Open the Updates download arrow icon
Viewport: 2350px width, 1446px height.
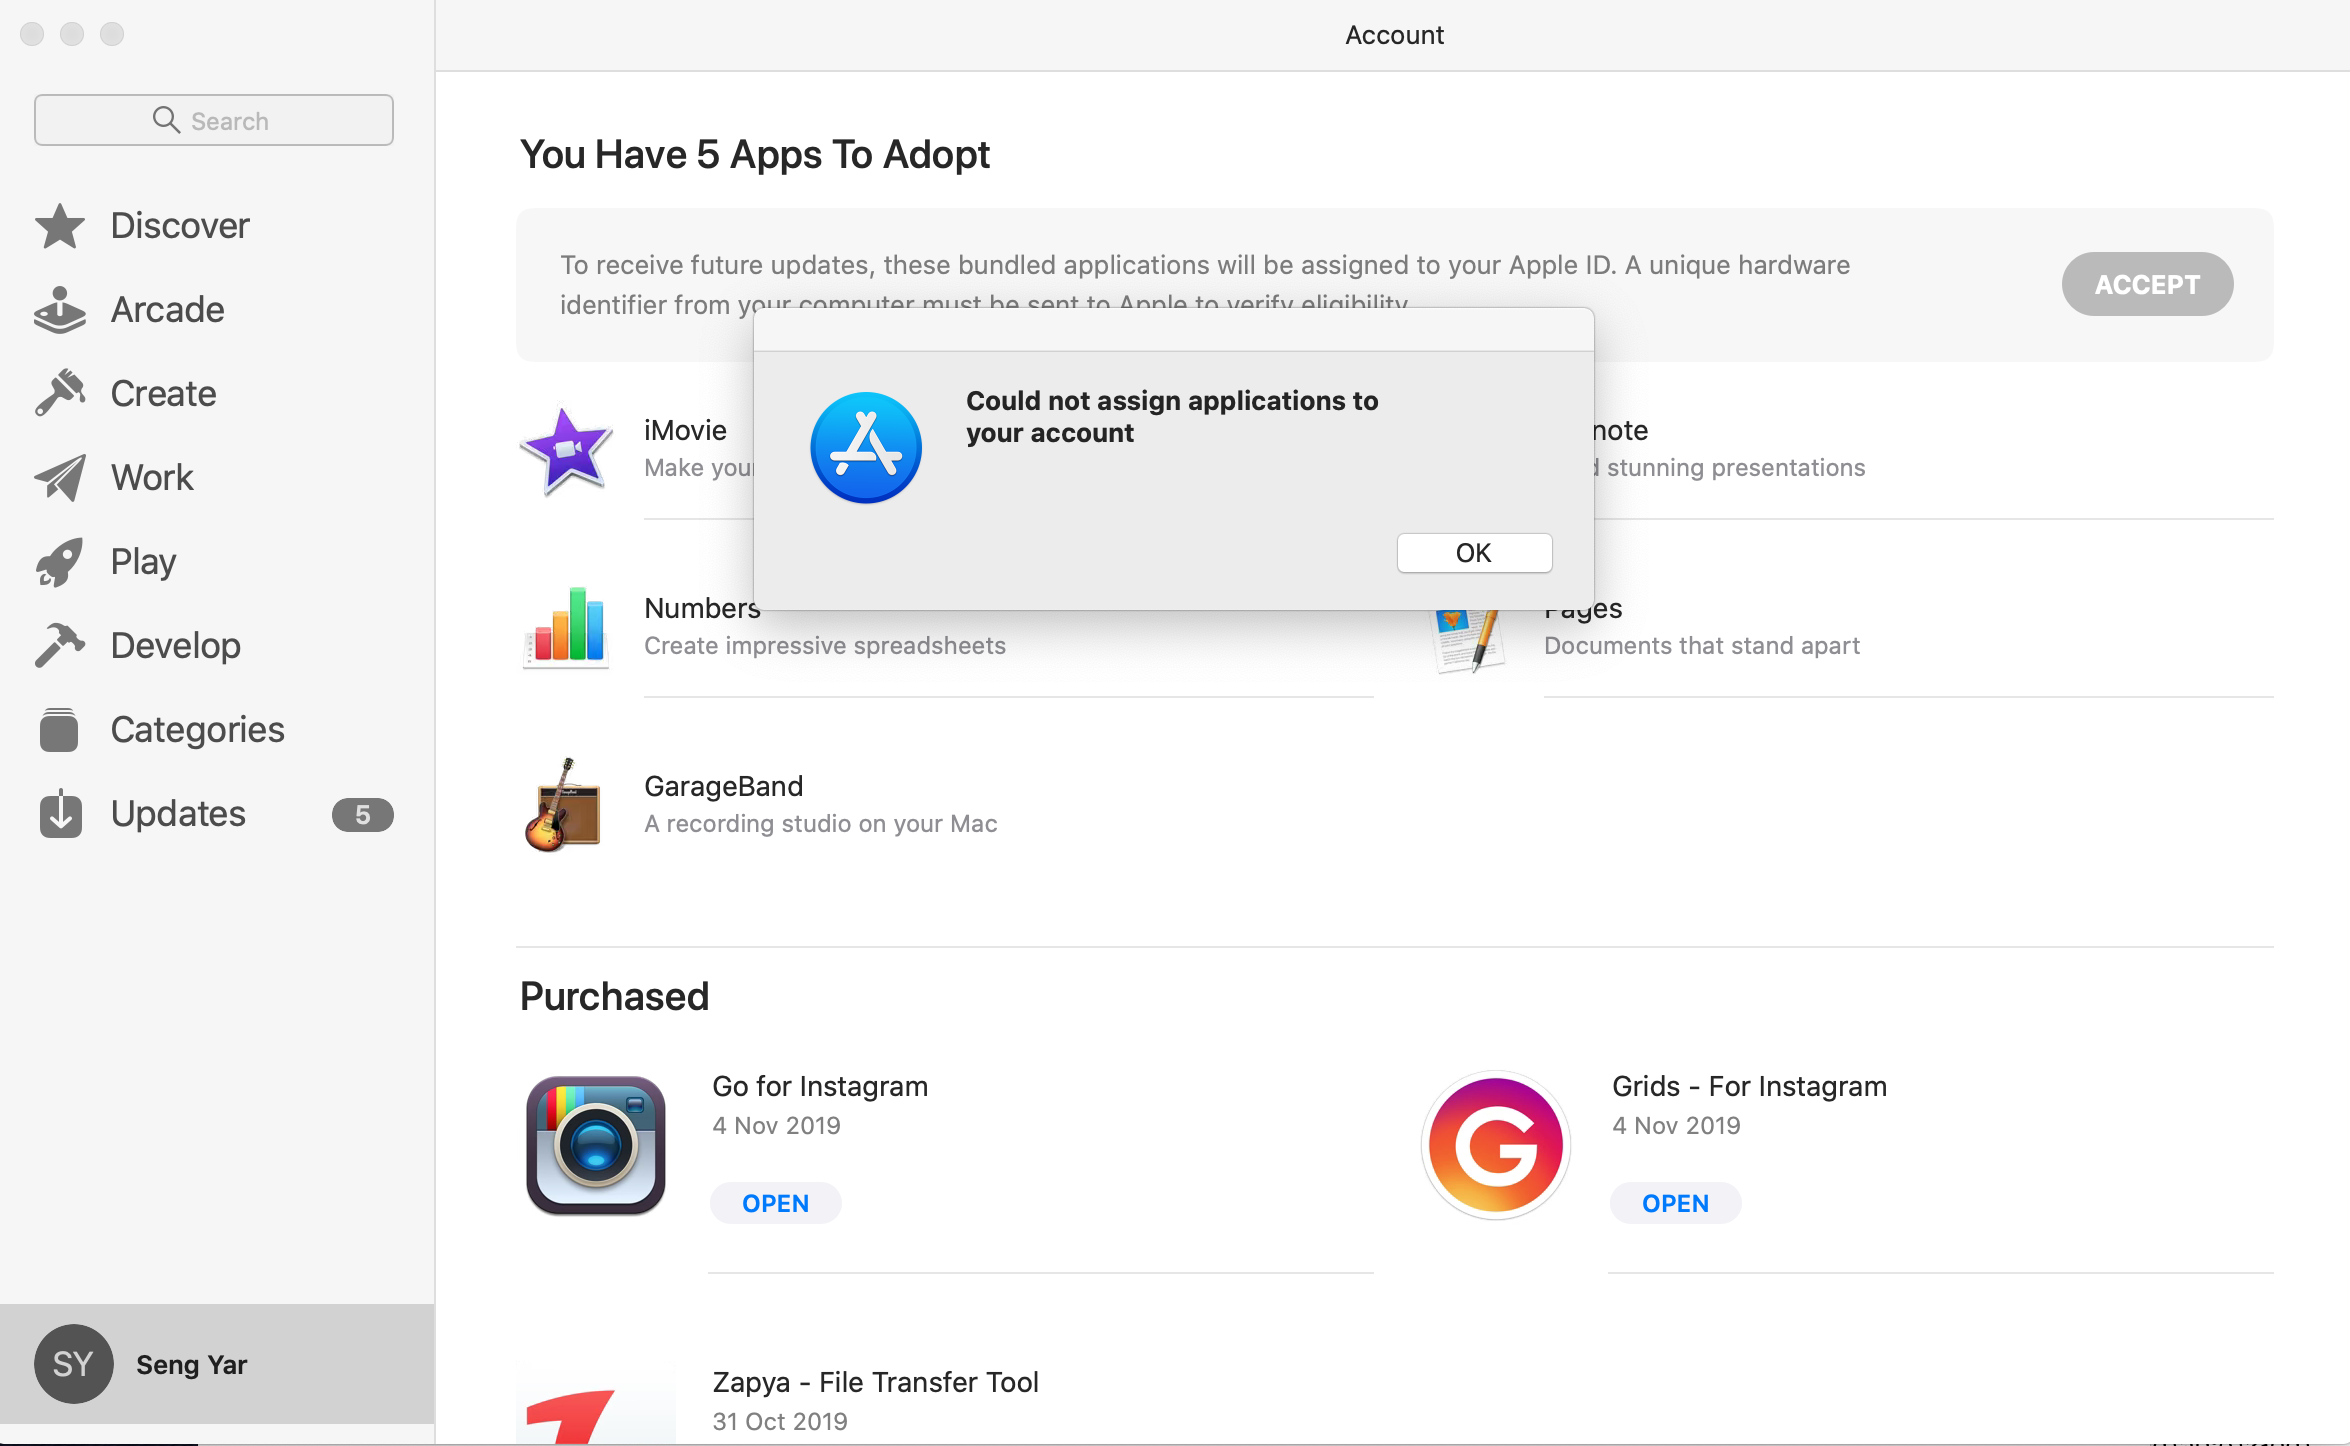(x=60, y=813)
